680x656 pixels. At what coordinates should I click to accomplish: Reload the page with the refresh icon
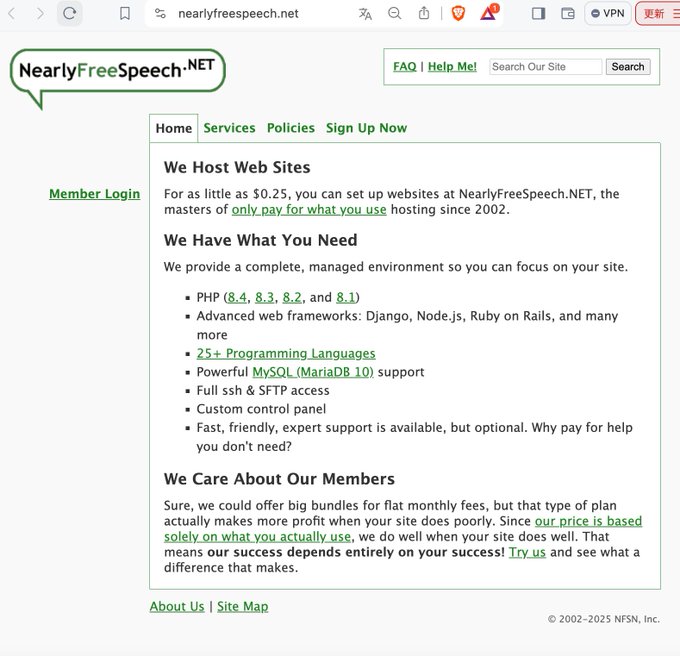tap(70, 13)
